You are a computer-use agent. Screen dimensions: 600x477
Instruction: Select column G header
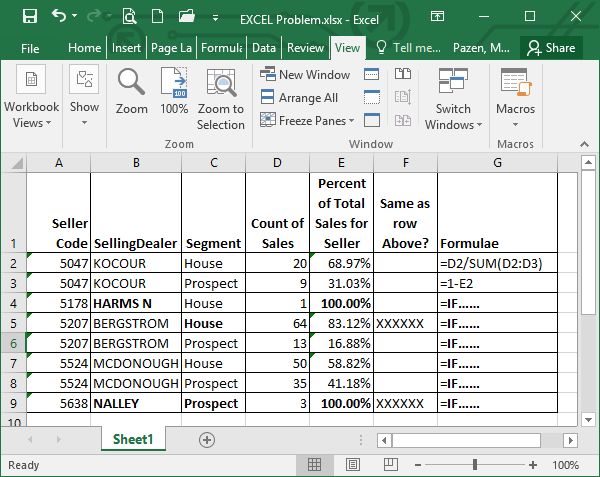pos(497,163)
